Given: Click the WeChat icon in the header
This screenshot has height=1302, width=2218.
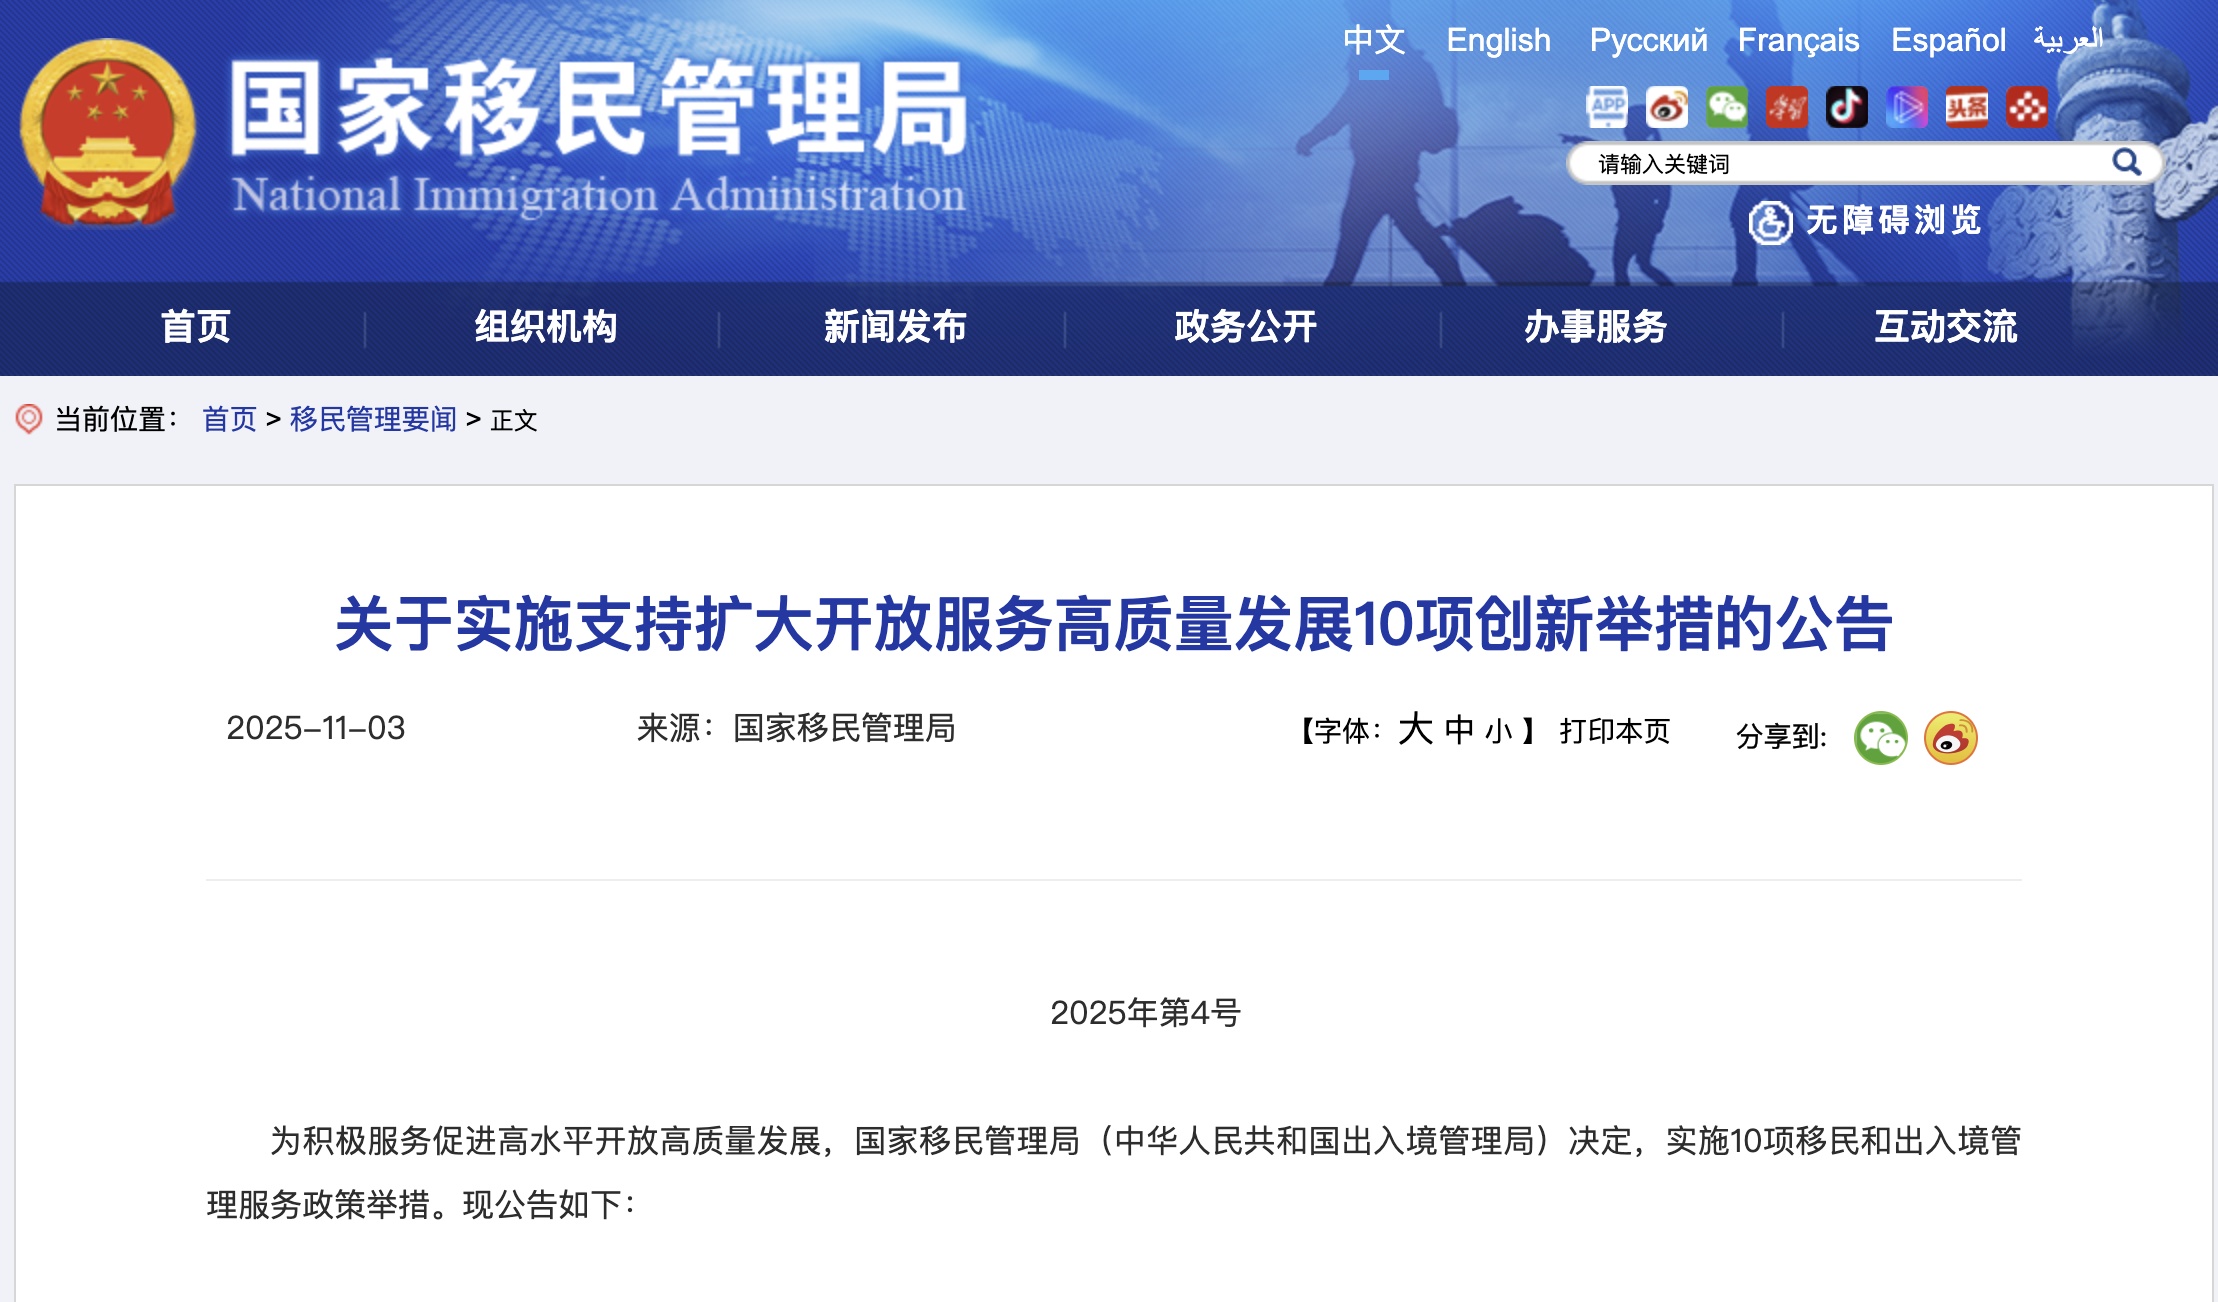Looking at the screenshot, I should (x=1727, y=107).
